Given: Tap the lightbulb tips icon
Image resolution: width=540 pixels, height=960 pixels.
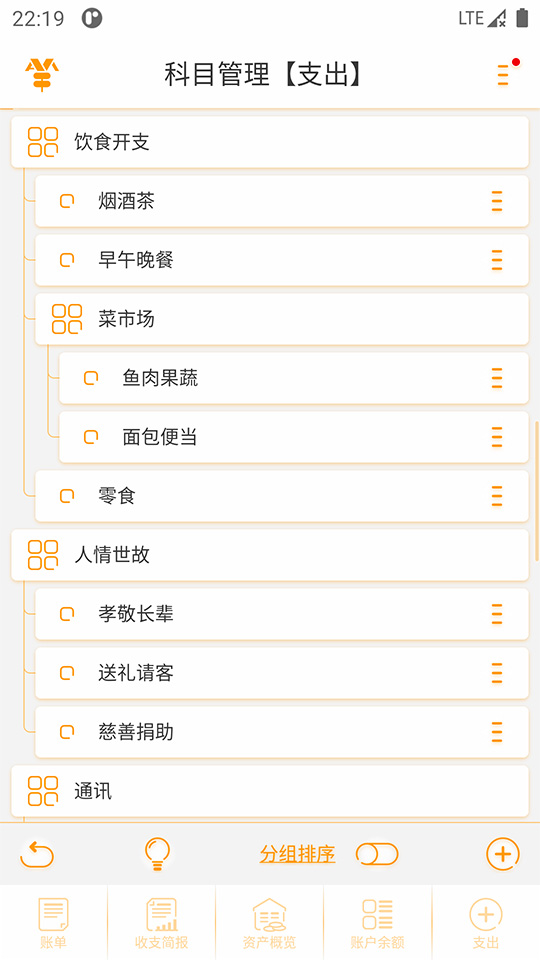Looking at the screenshot, I should (x=157, y=854).
